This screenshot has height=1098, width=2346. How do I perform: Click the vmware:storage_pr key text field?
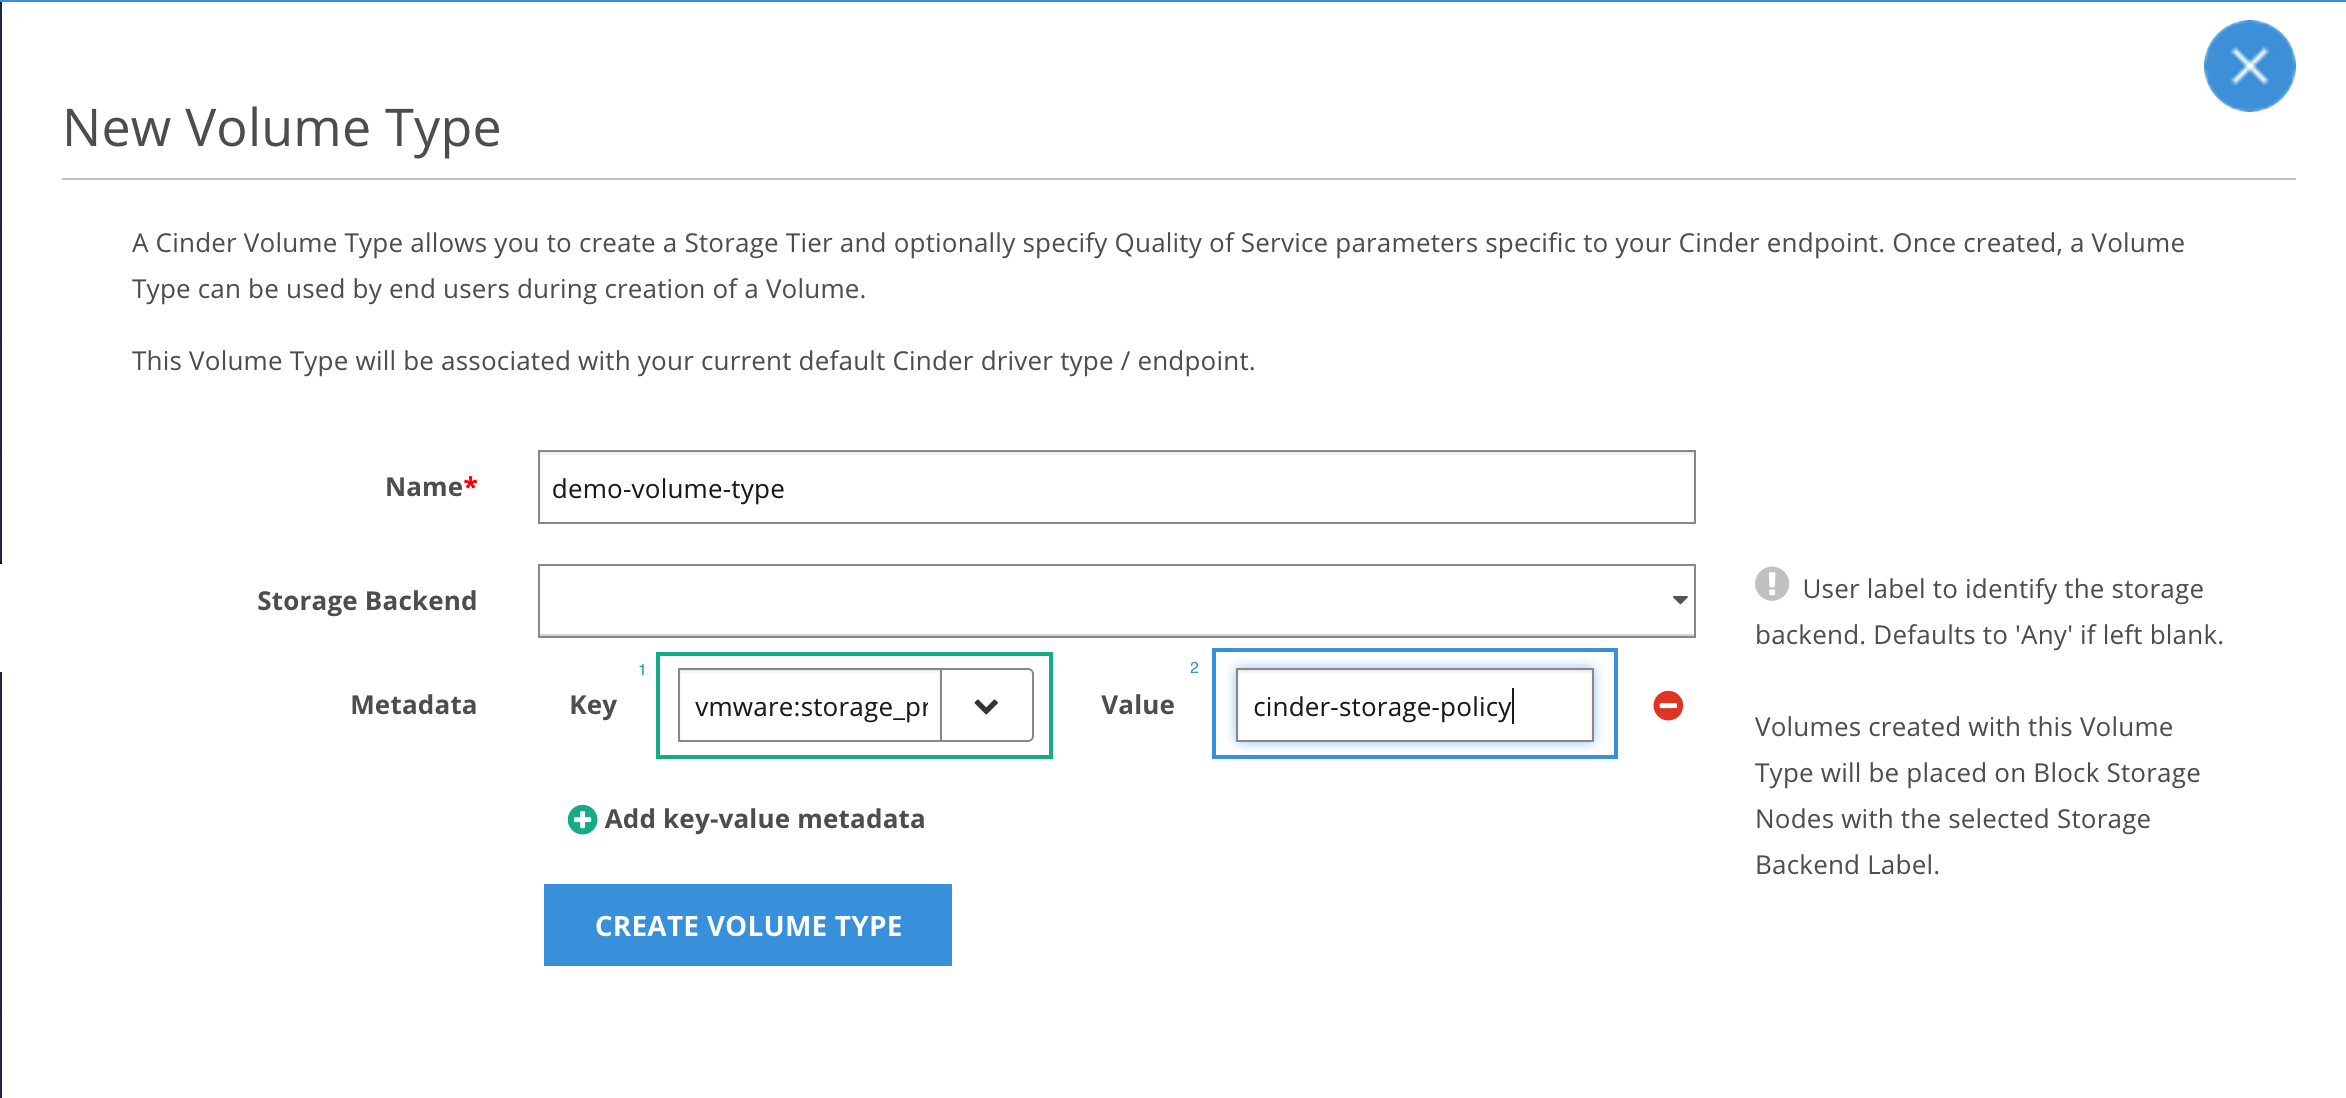click(x=810, y=706)
